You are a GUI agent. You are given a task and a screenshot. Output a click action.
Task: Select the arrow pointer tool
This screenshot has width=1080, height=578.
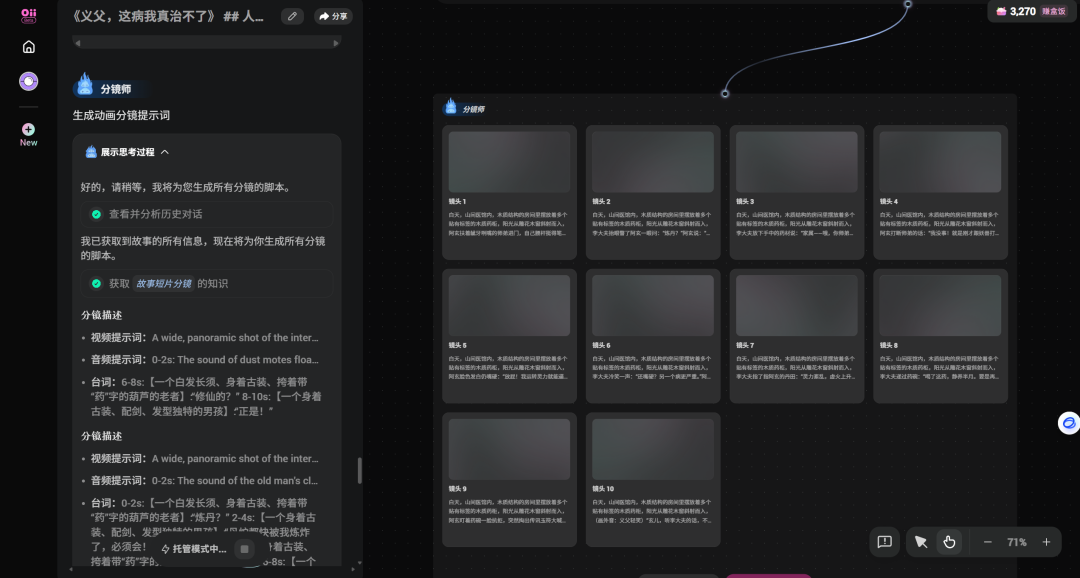pos(921,542)
